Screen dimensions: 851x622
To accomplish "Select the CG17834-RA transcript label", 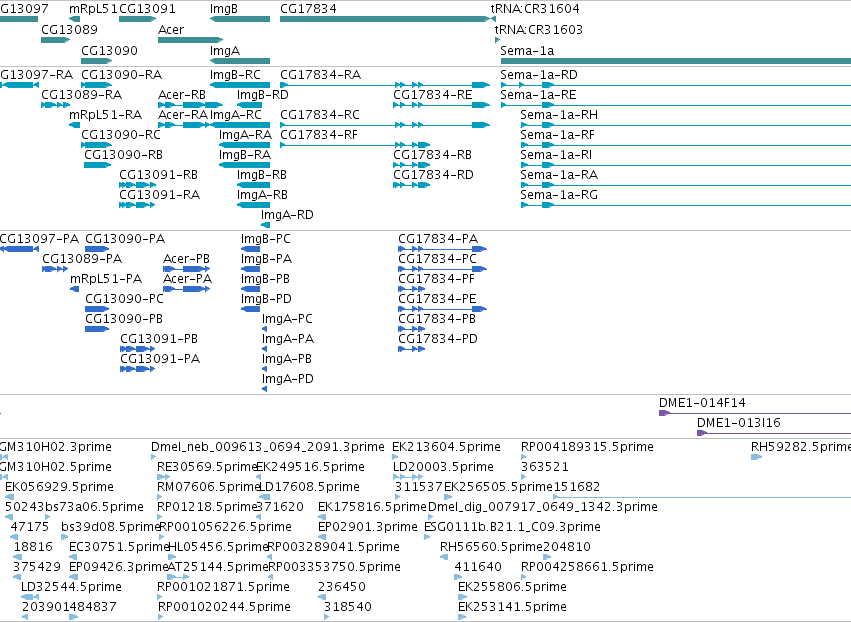I will (x=321, y=74).
